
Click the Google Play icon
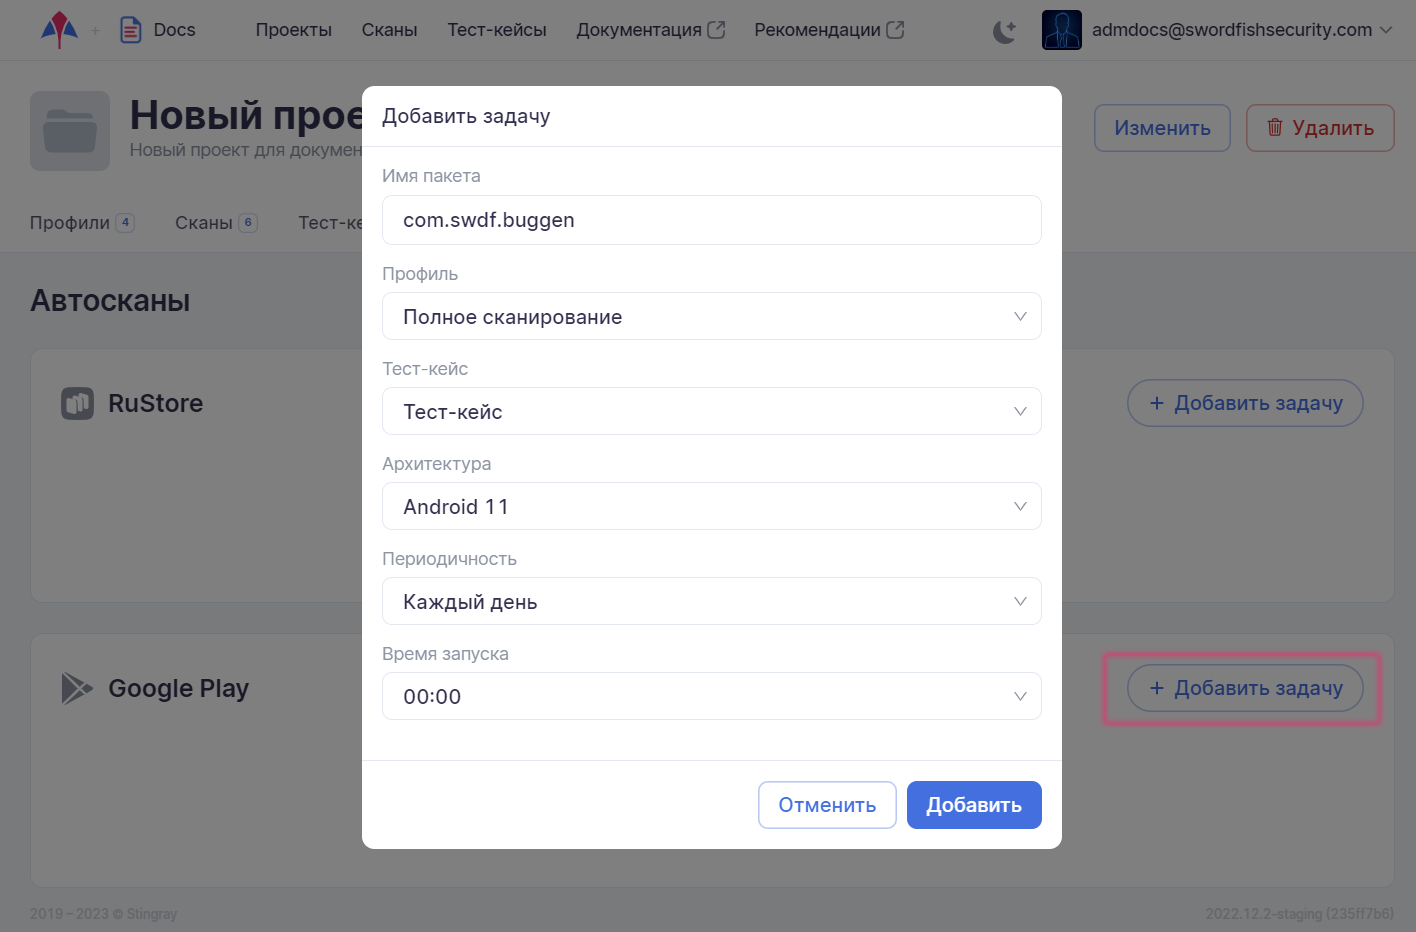click(77, 688)
